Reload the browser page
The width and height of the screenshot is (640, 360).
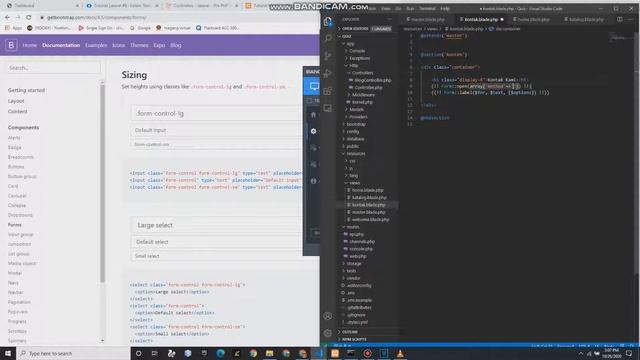pos(29,17)
